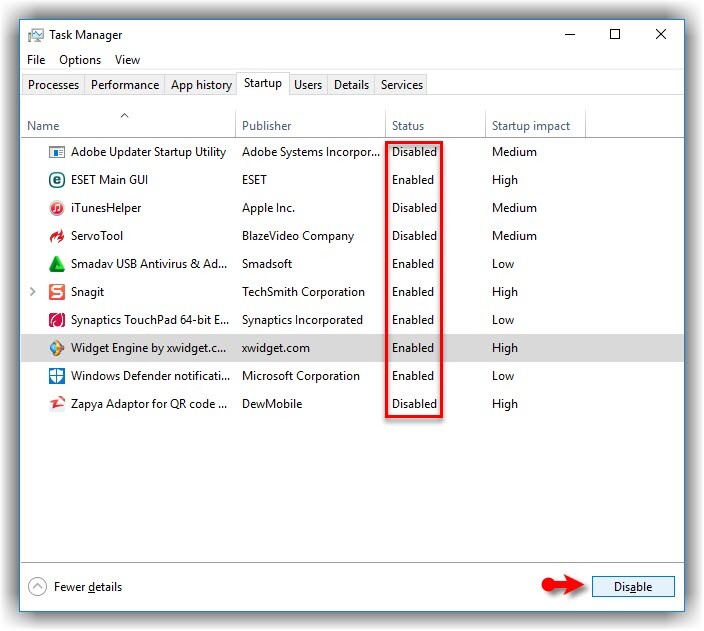Click the Microsoft Corporation publisher cell
Screen dimensions: 704x631
pos(301,376)
